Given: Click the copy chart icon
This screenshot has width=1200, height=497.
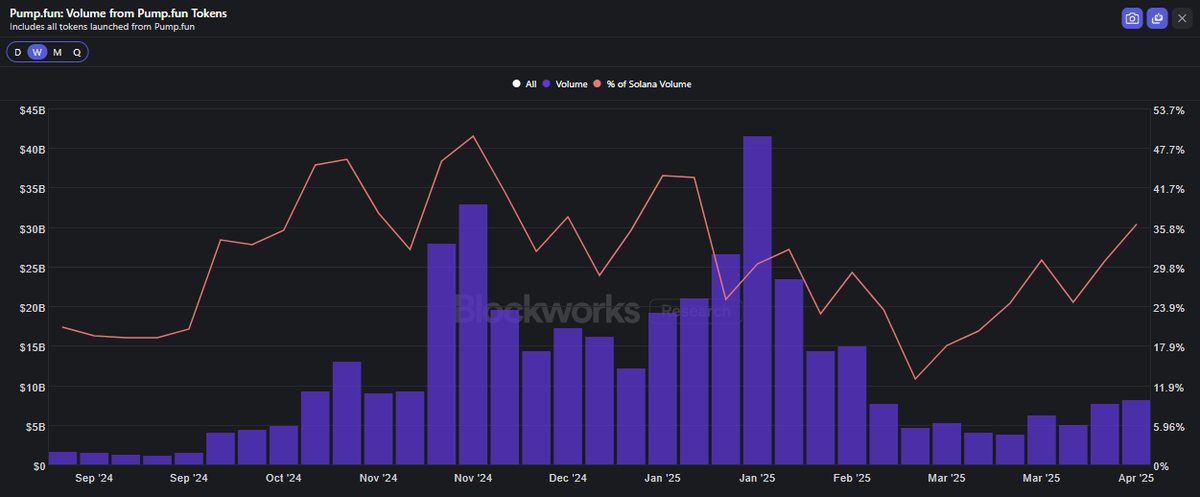Looking at the screenshot, I should point(1157,18).
